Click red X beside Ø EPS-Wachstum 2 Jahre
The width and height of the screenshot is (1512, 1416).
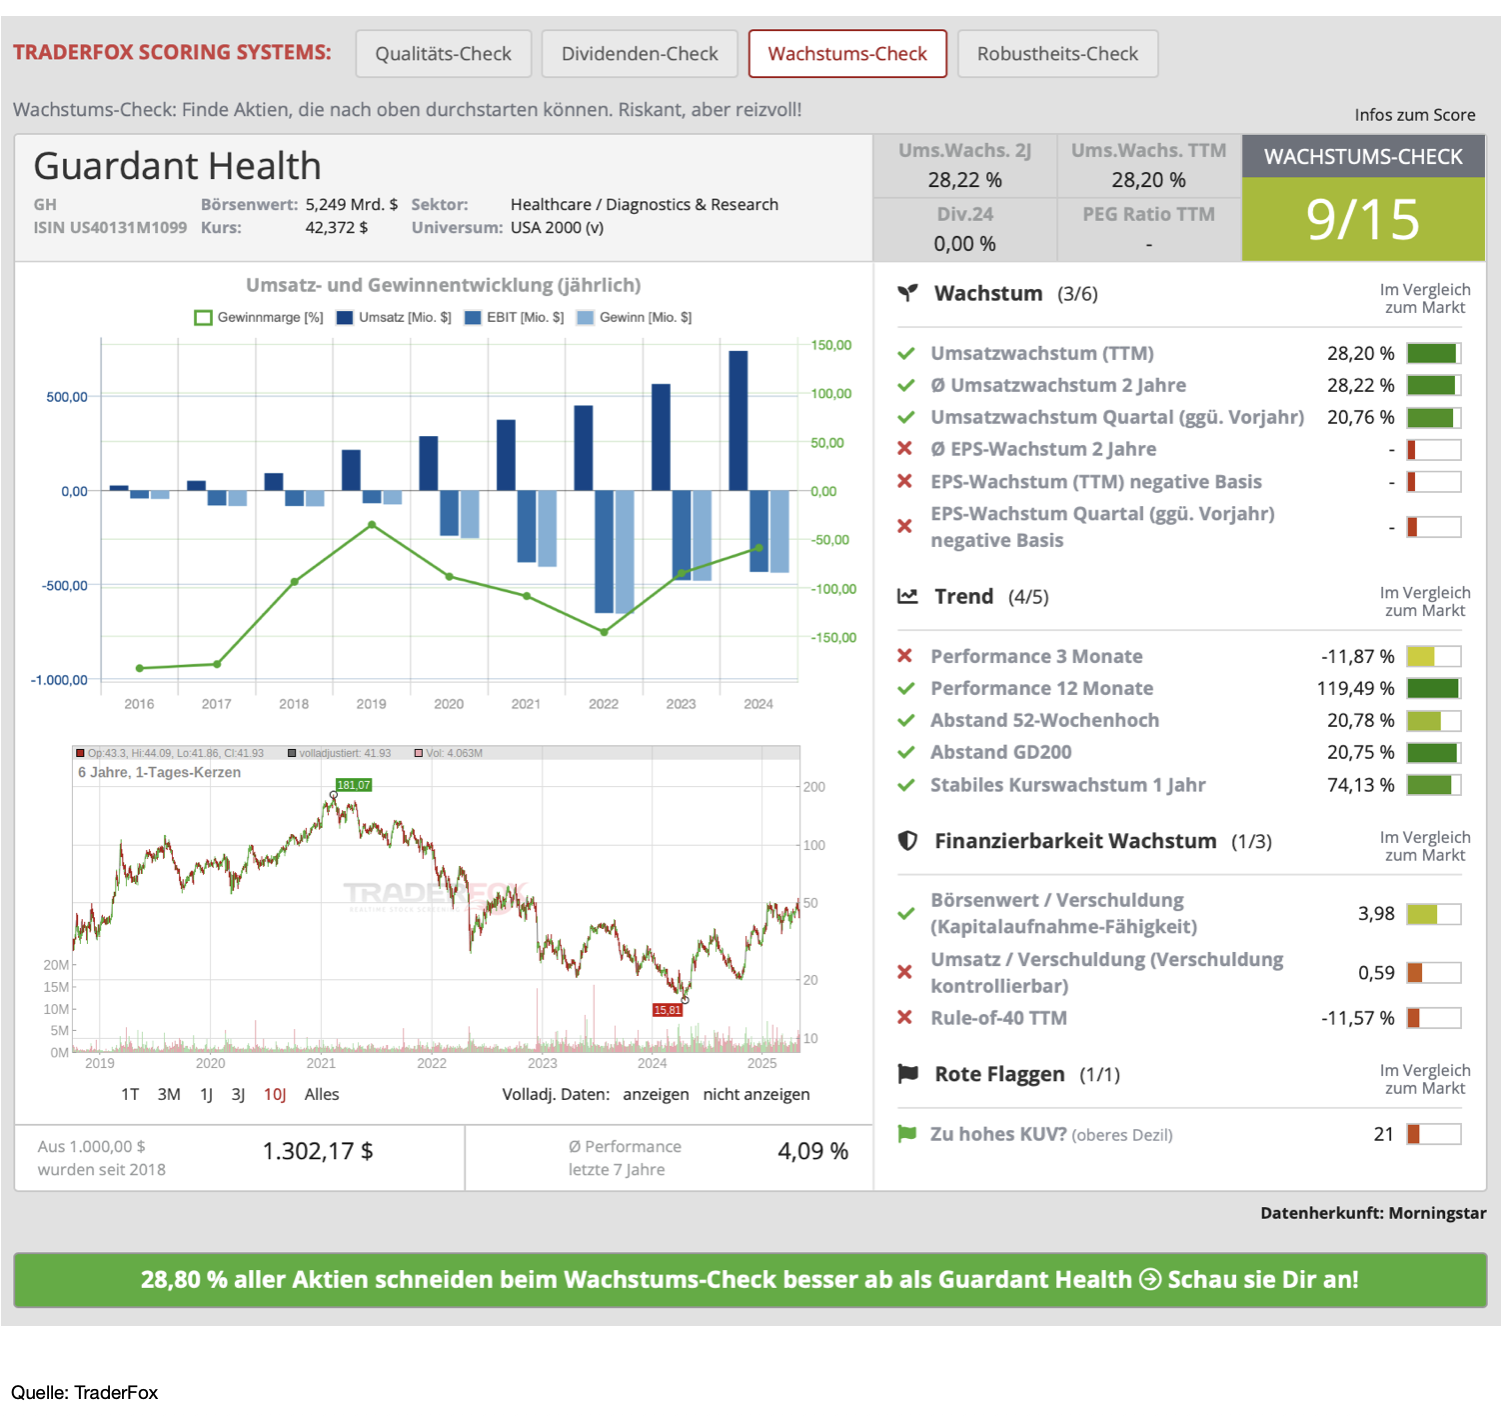coord(905,449)
